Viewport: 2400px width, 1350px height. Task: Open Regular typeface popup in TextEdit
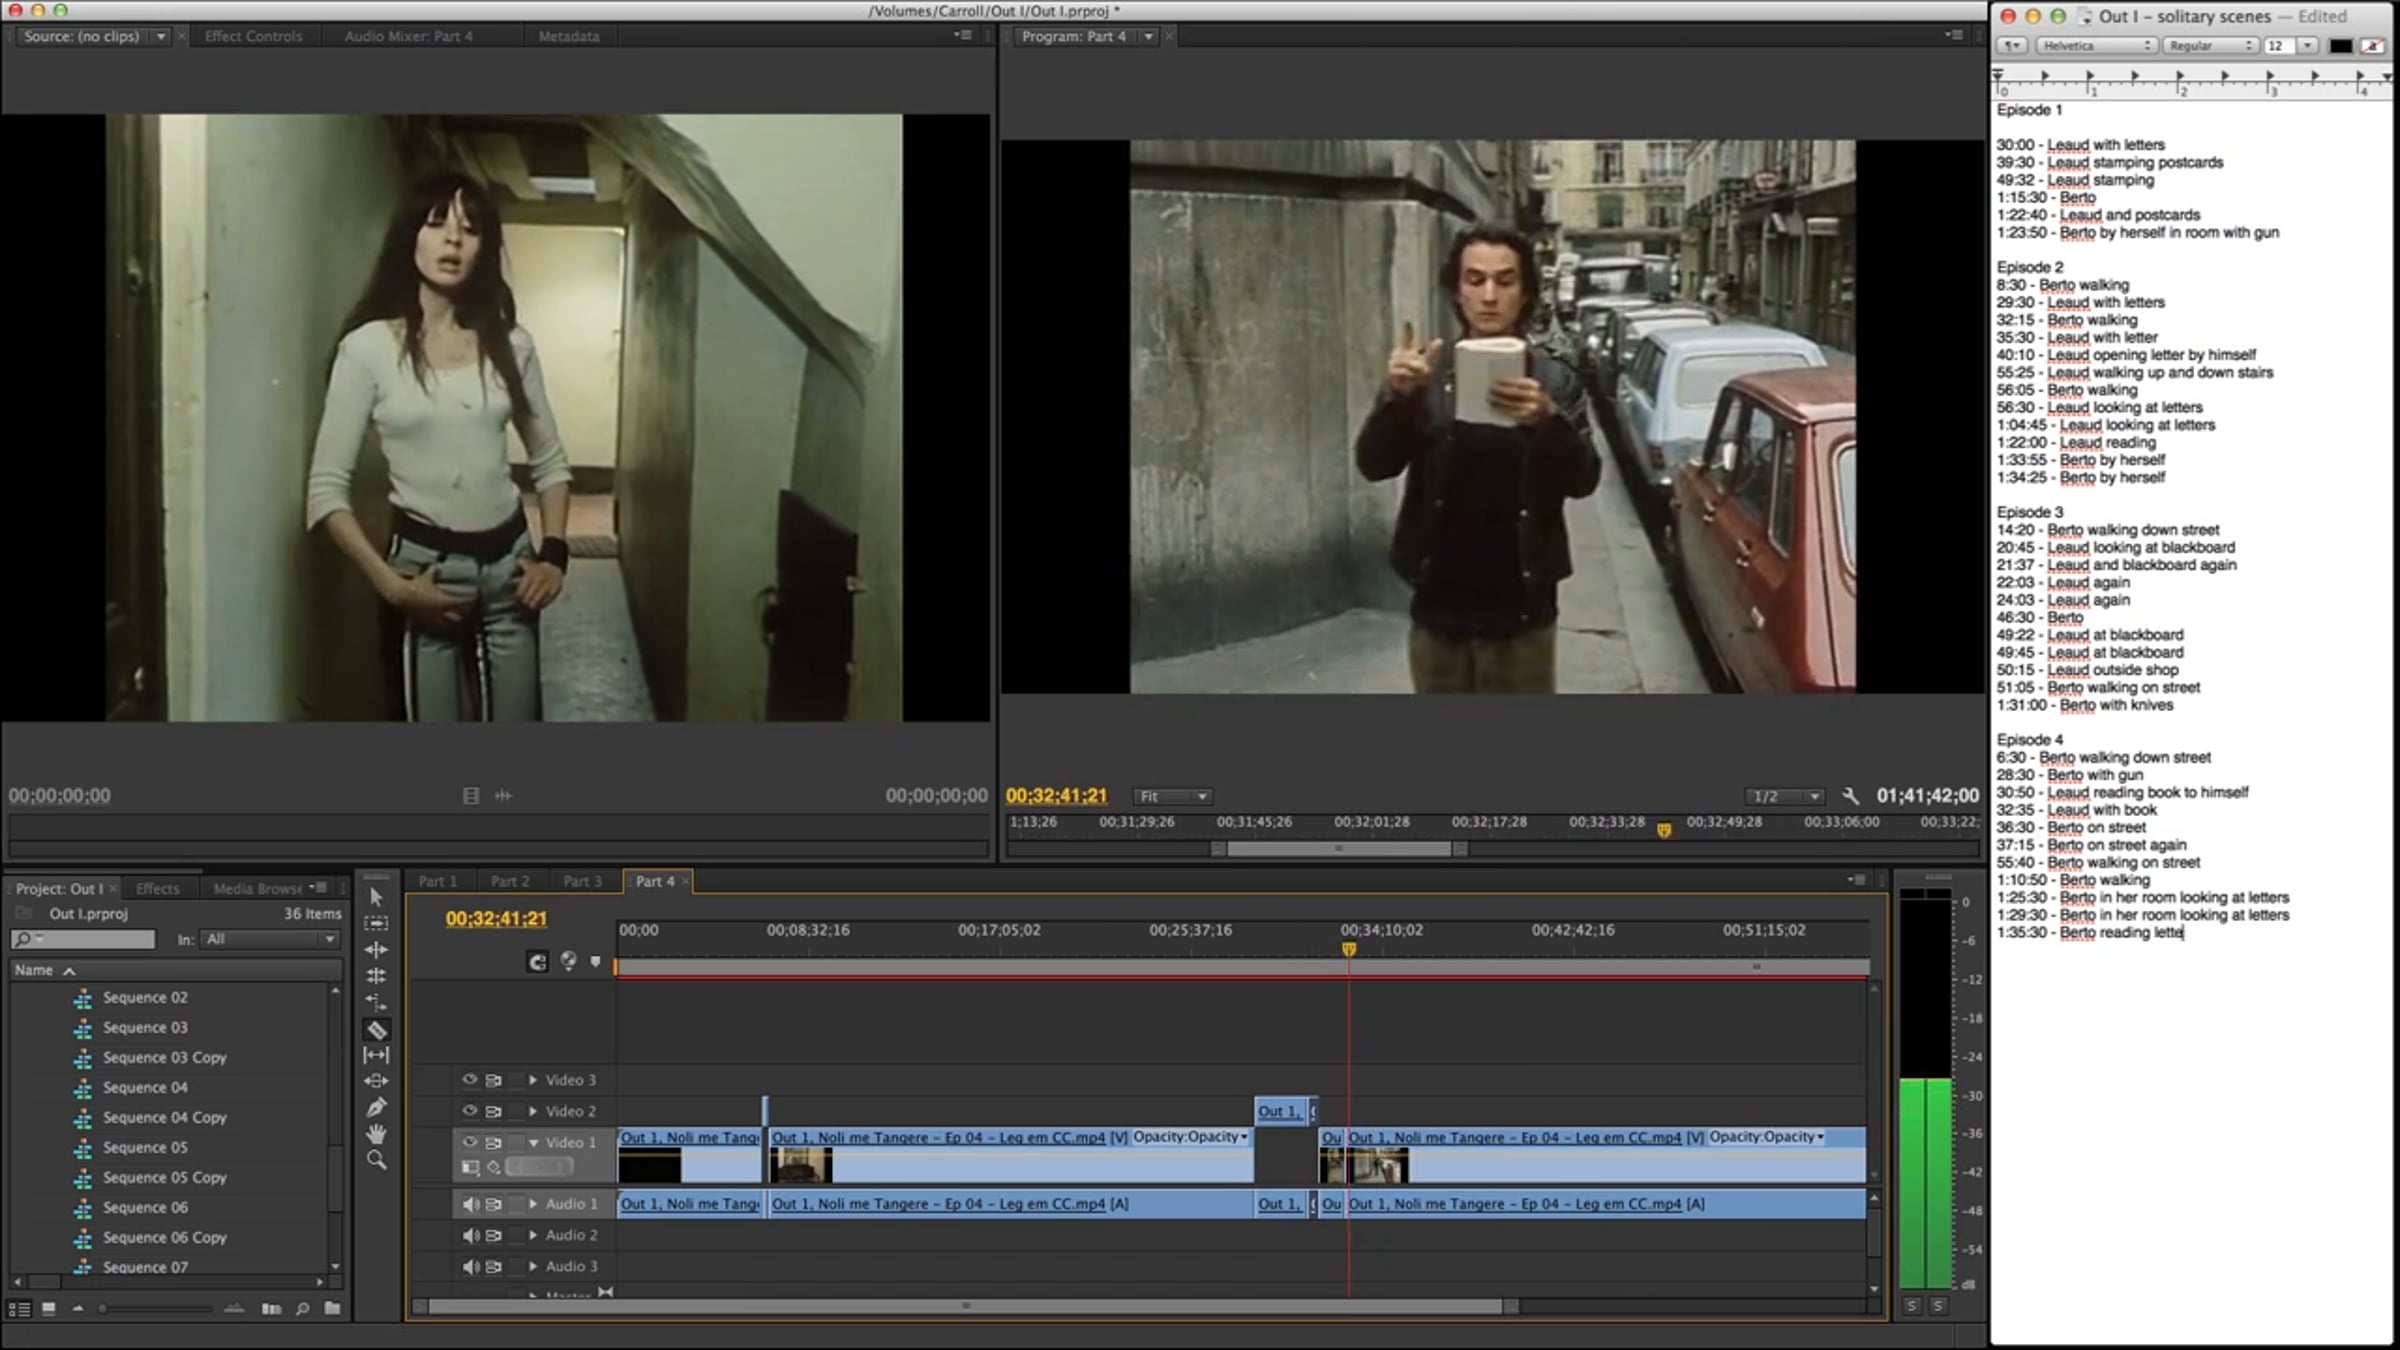(2210, 46)
